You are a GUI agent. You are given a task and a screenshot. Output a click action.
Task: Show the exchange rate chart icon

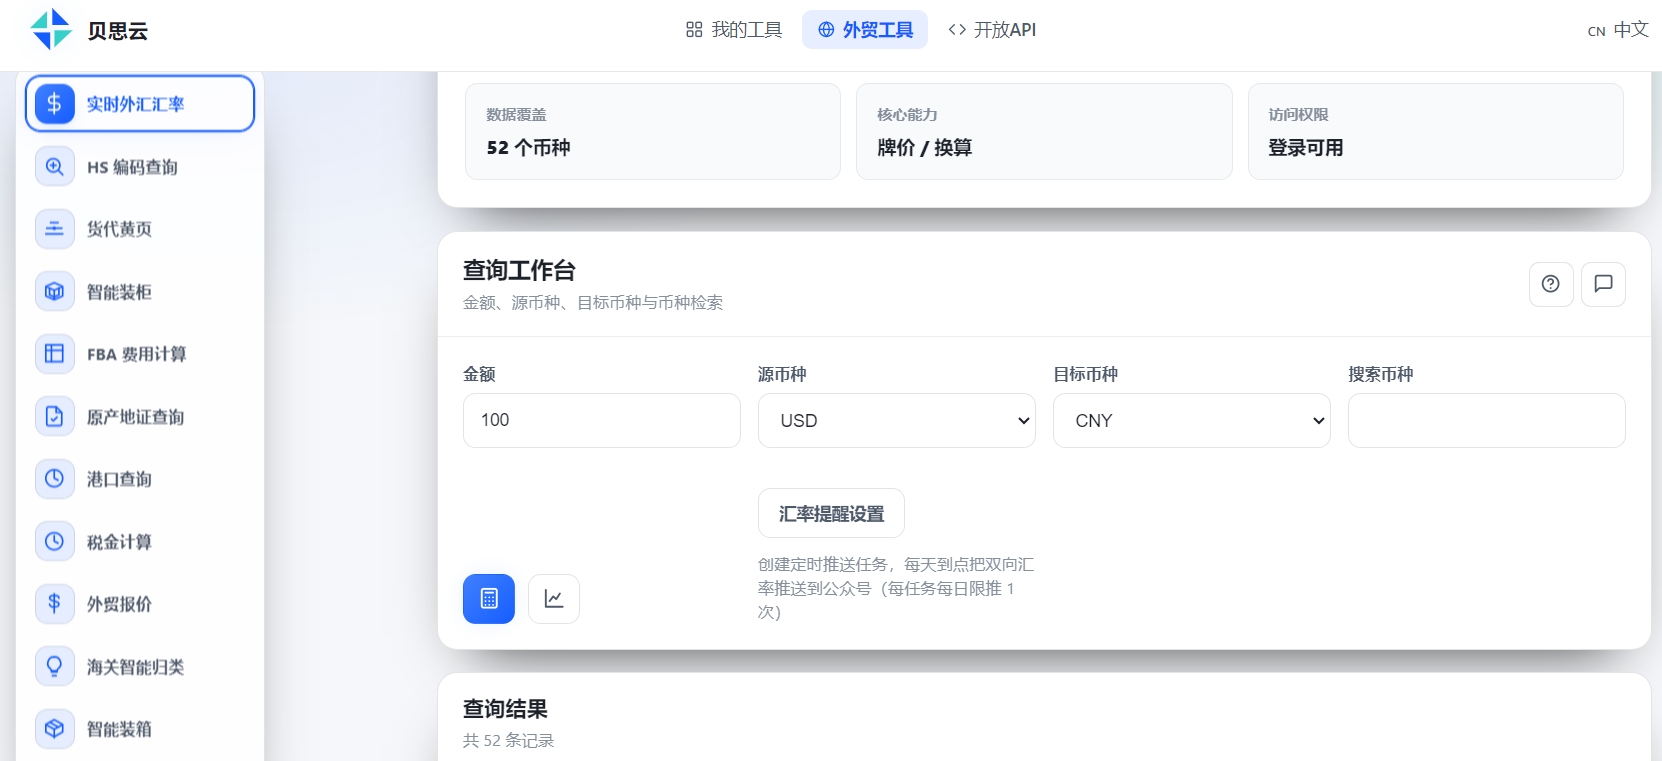pyautogui.click(x=554, y=599)
